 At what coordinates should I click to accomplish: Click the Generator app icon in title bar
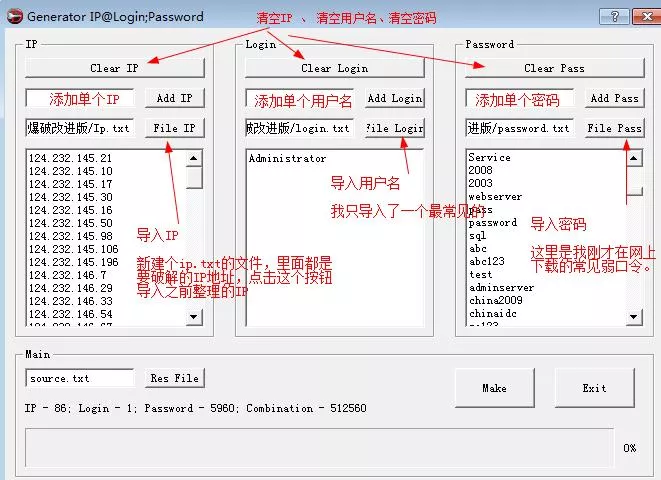click(15, 16)
